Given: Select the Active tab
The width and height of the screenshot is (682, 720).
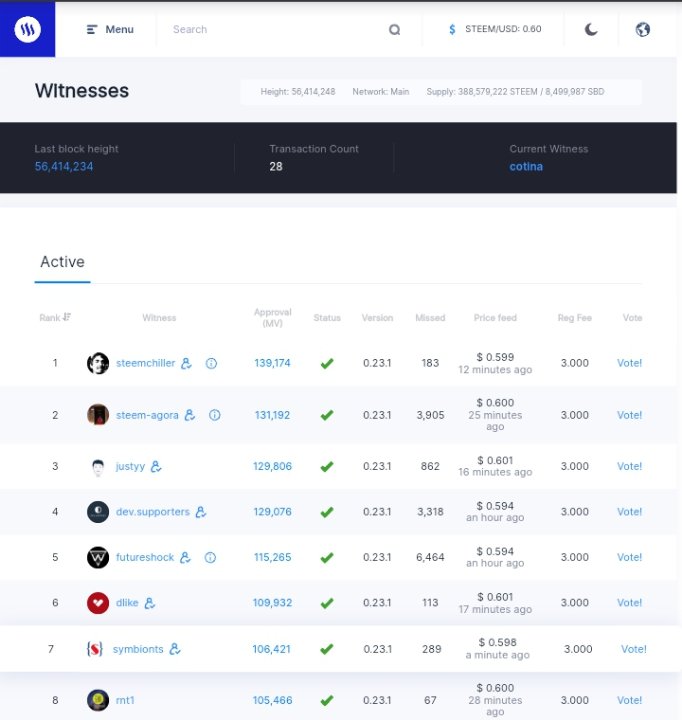Looking at the screenshot, I should (62, 262).
